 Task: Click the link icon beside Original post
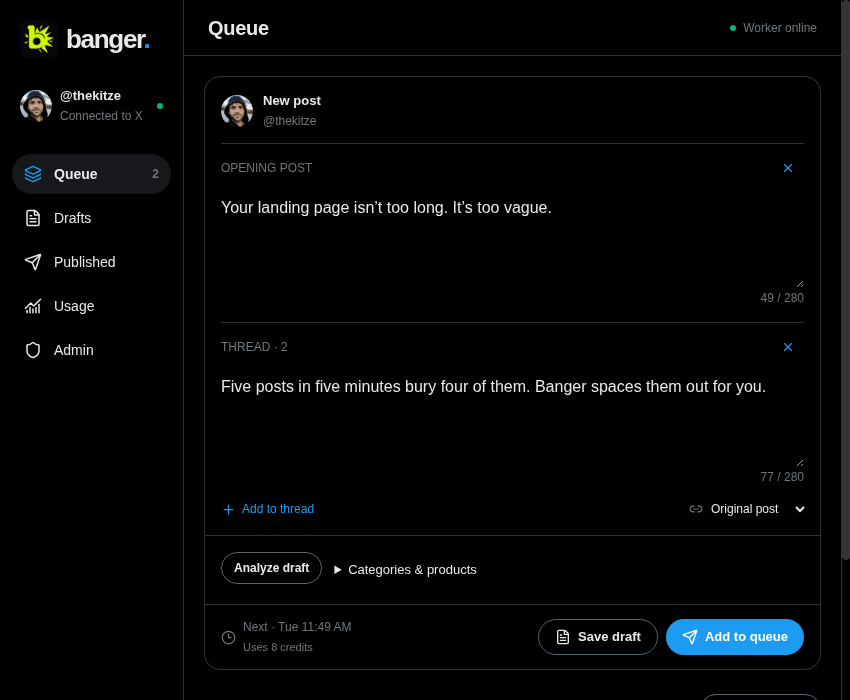coord(696,509)
